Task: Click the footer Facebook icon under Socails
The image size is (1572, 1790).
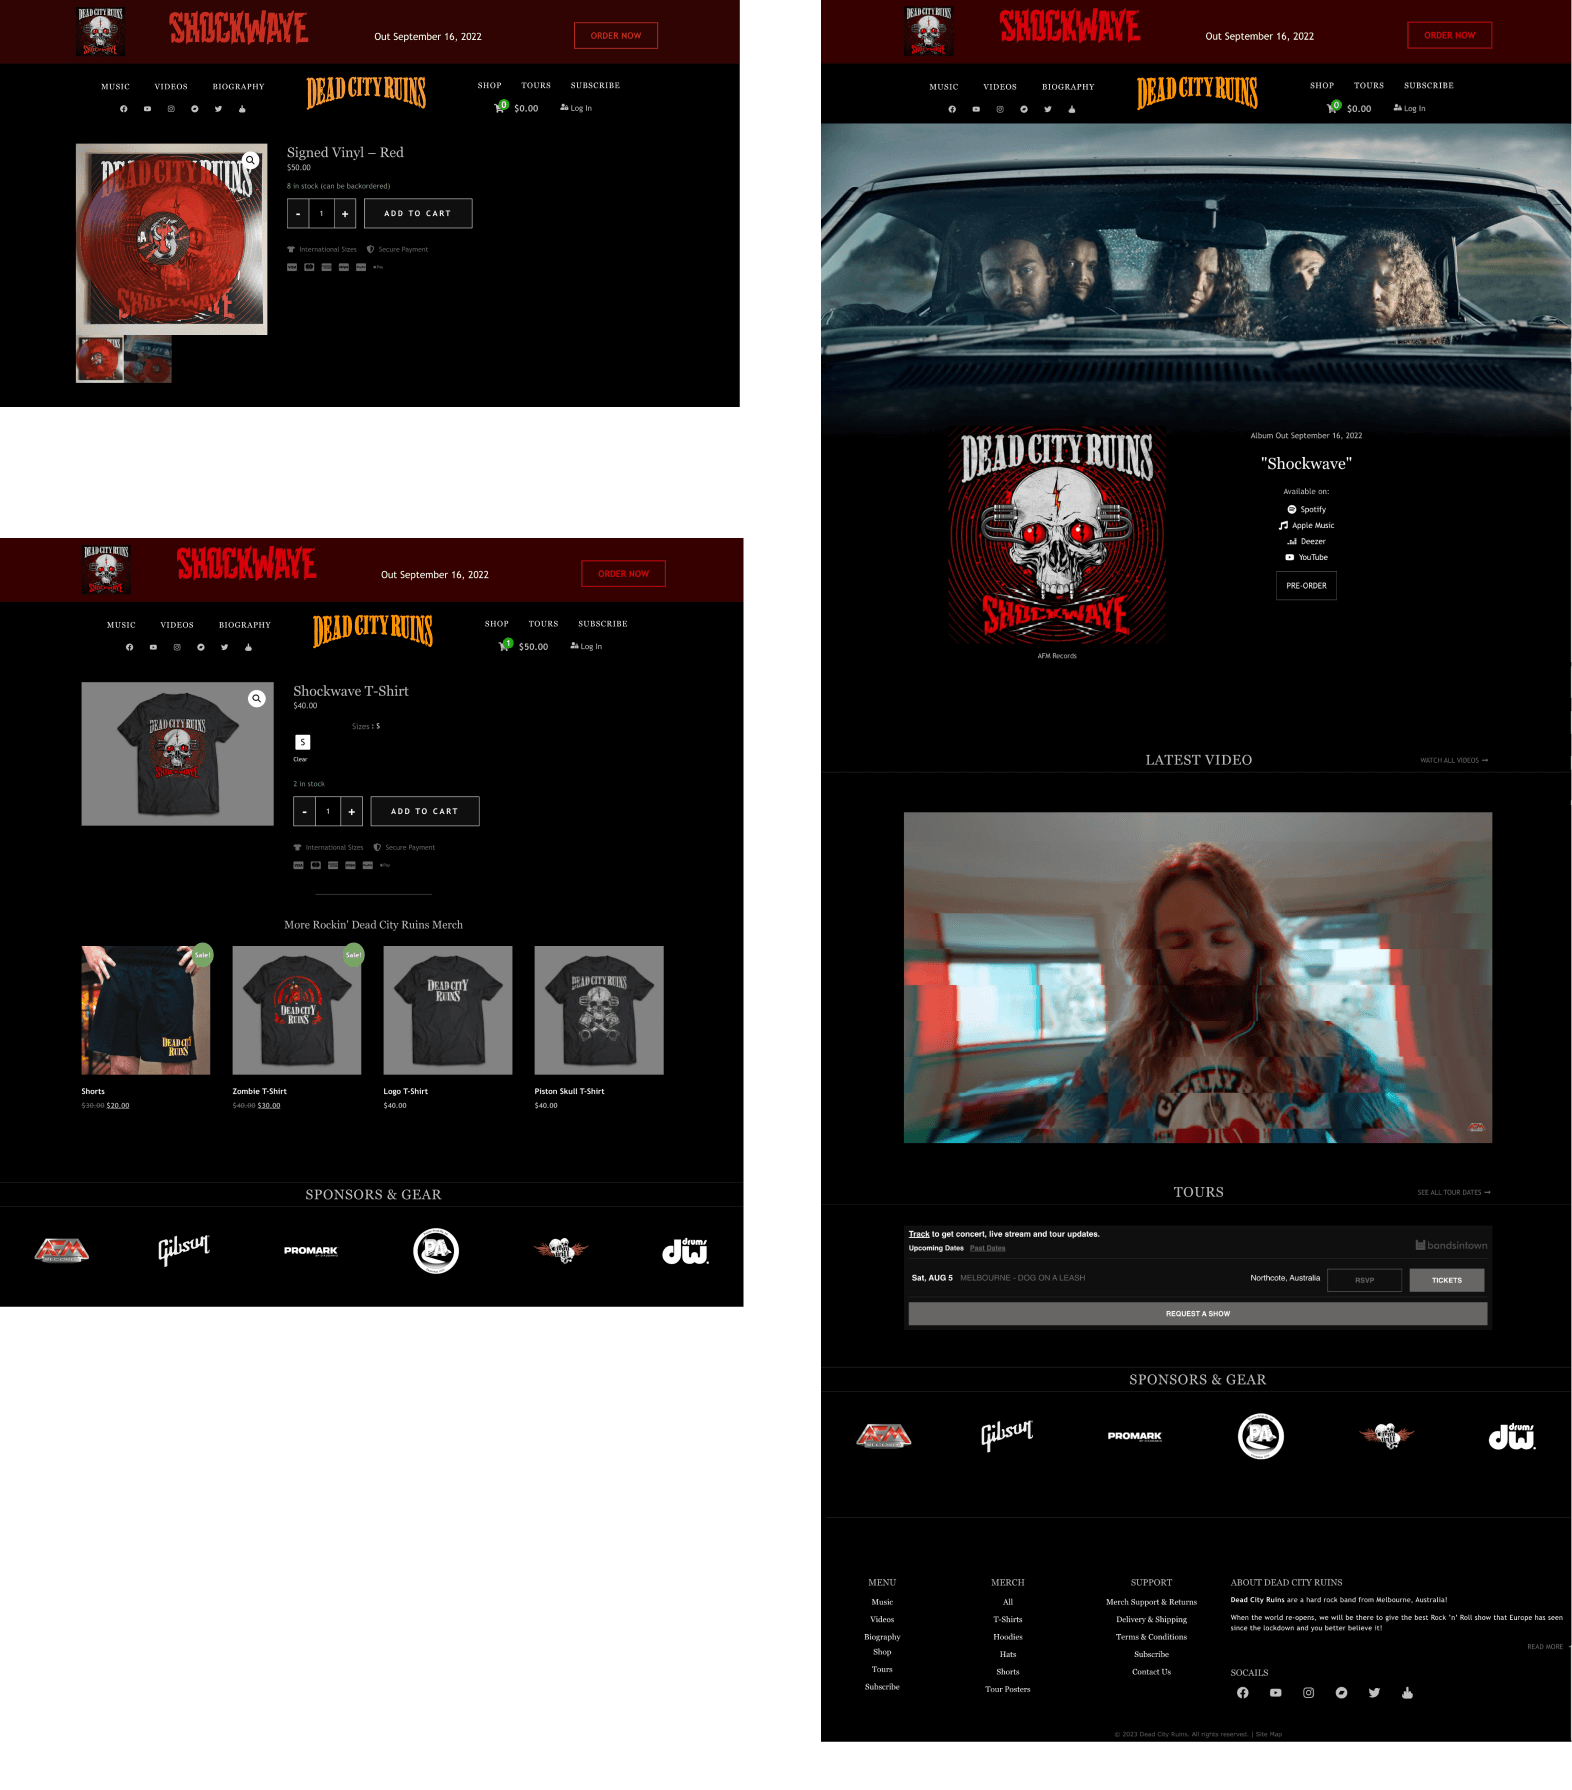Action: click(1242, 1693)
